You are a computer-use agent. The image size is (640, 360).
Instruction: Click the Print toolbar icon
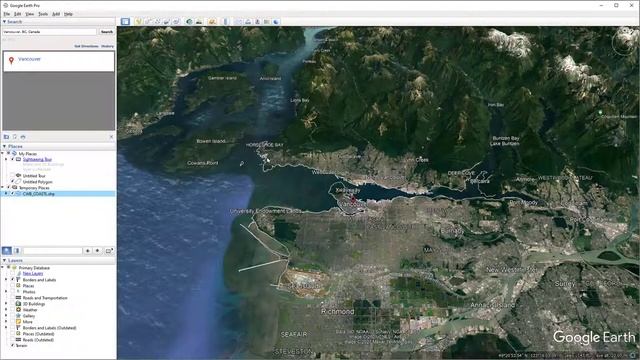pyautogui.click(x=248, y=22)
